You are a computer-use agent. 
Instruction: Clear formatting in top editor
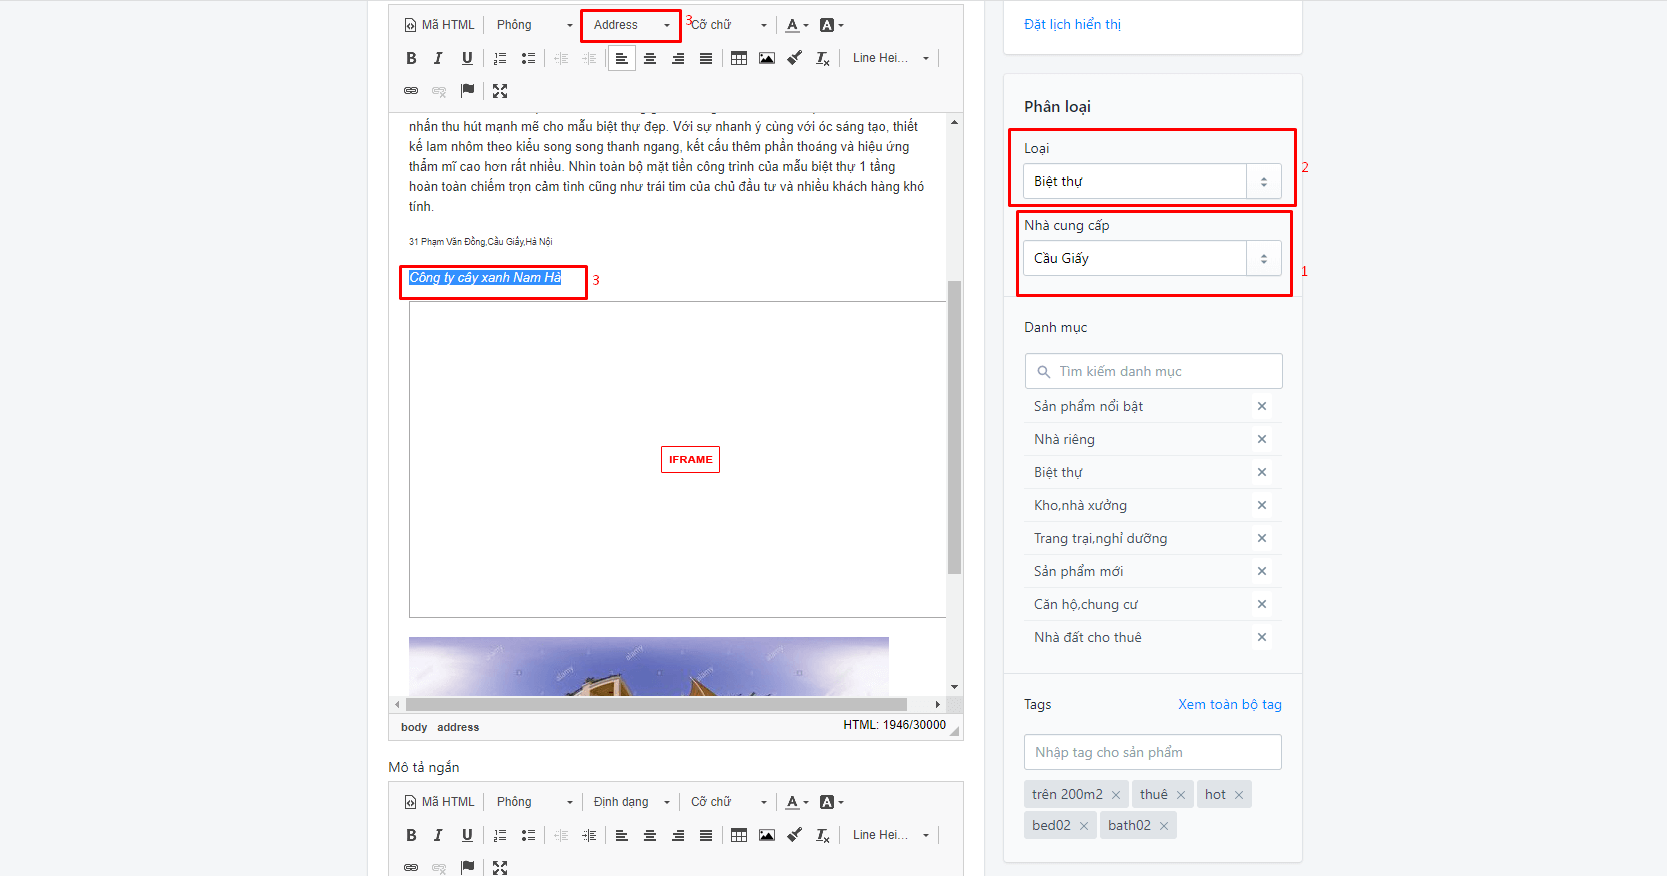click(x=823, y=58)
